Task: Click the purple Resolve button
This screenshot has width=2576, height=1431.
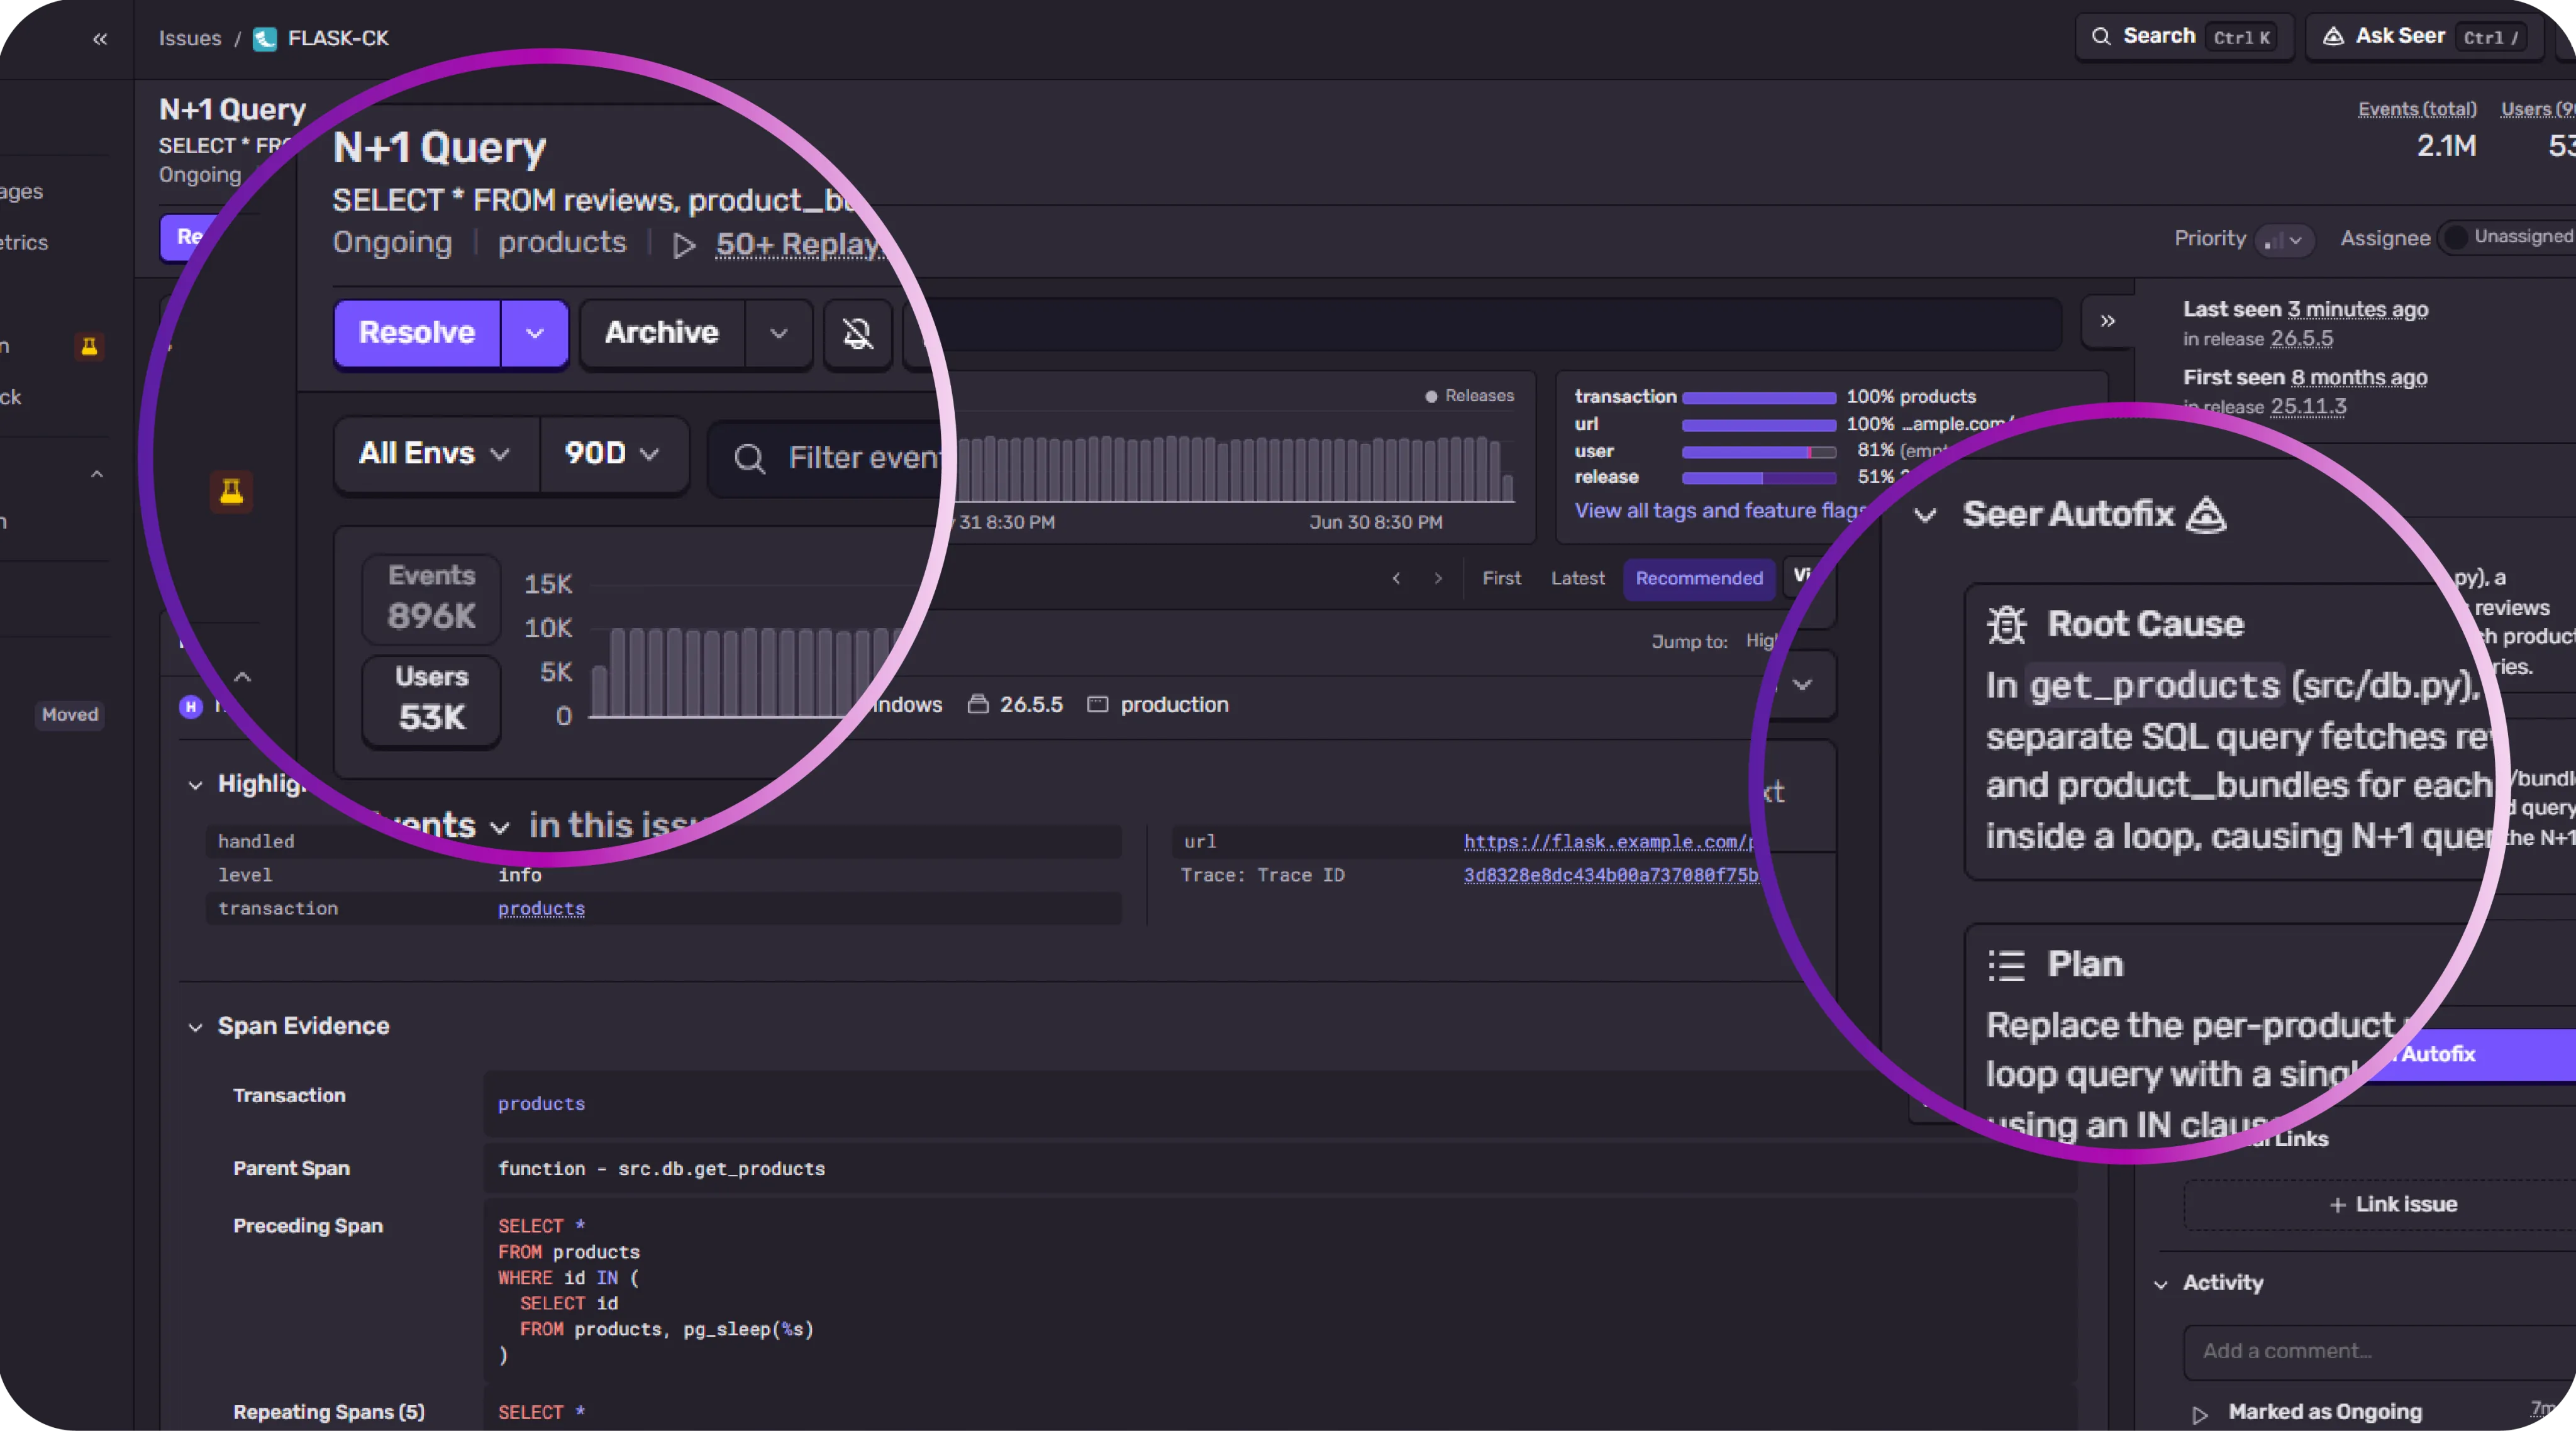Action: 417,333
